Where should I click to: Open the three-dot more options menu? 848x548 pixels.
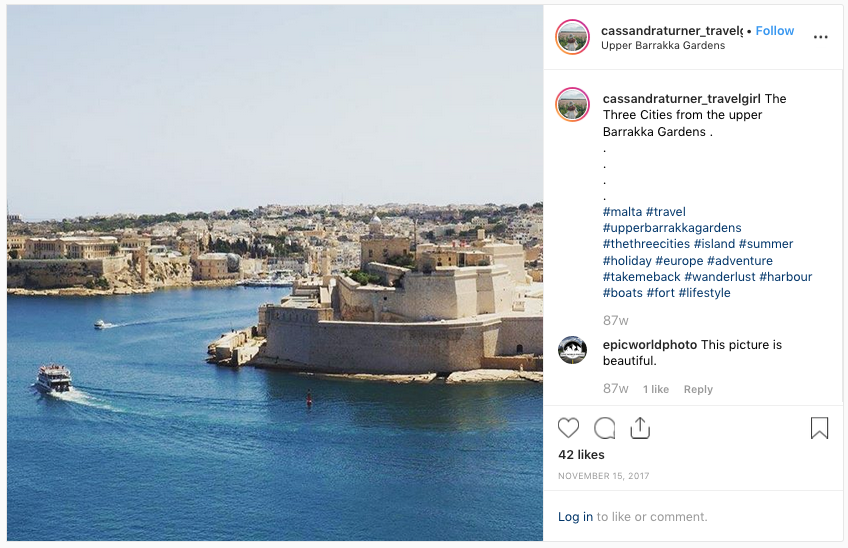pyautogui.click(x=820, y=37)
